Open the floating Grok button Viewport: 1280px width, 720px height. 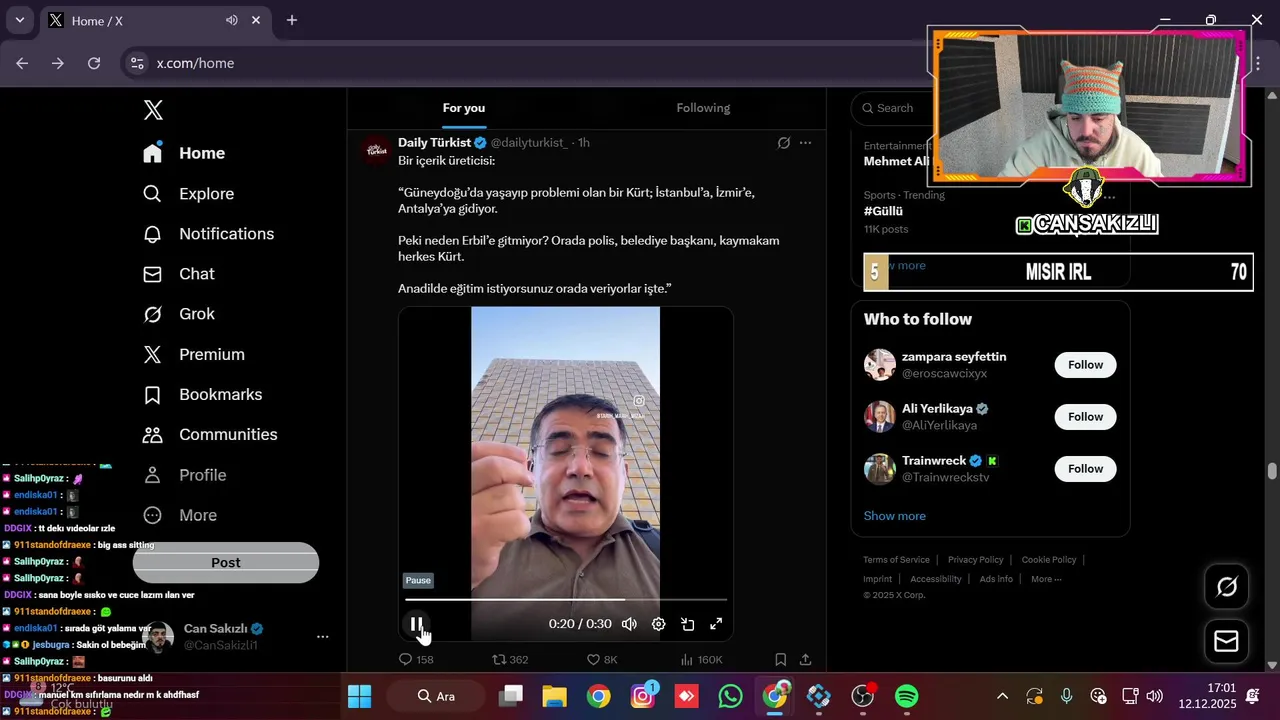click(x=1226, y=587)
